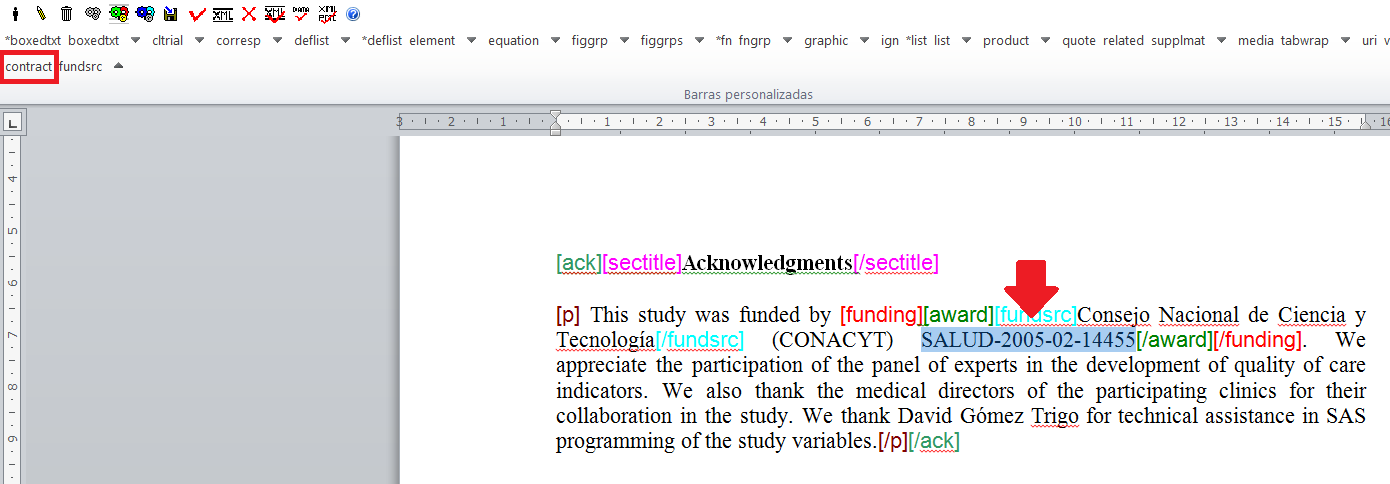Expand dropdown arrow after boxedtxt
Image resolution: width=1390 pixels, height=484 pixels.
[134, 41]
